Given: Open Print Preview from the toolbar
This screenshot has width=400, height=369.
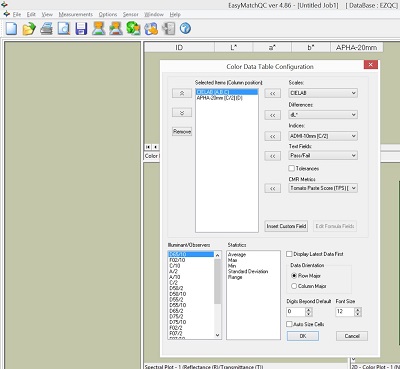Looking at the screenshot, I should (64, 28).
